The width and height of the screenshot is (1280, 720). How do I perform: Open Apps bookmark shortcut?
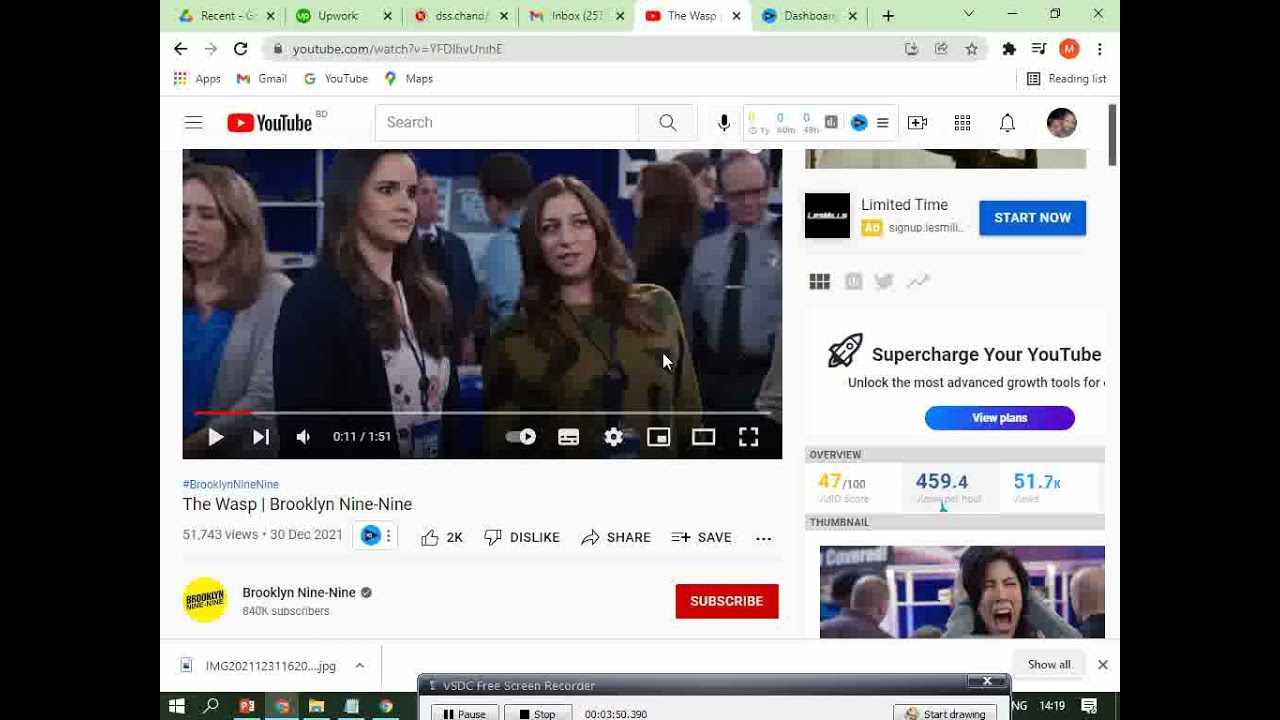point(197,78)
